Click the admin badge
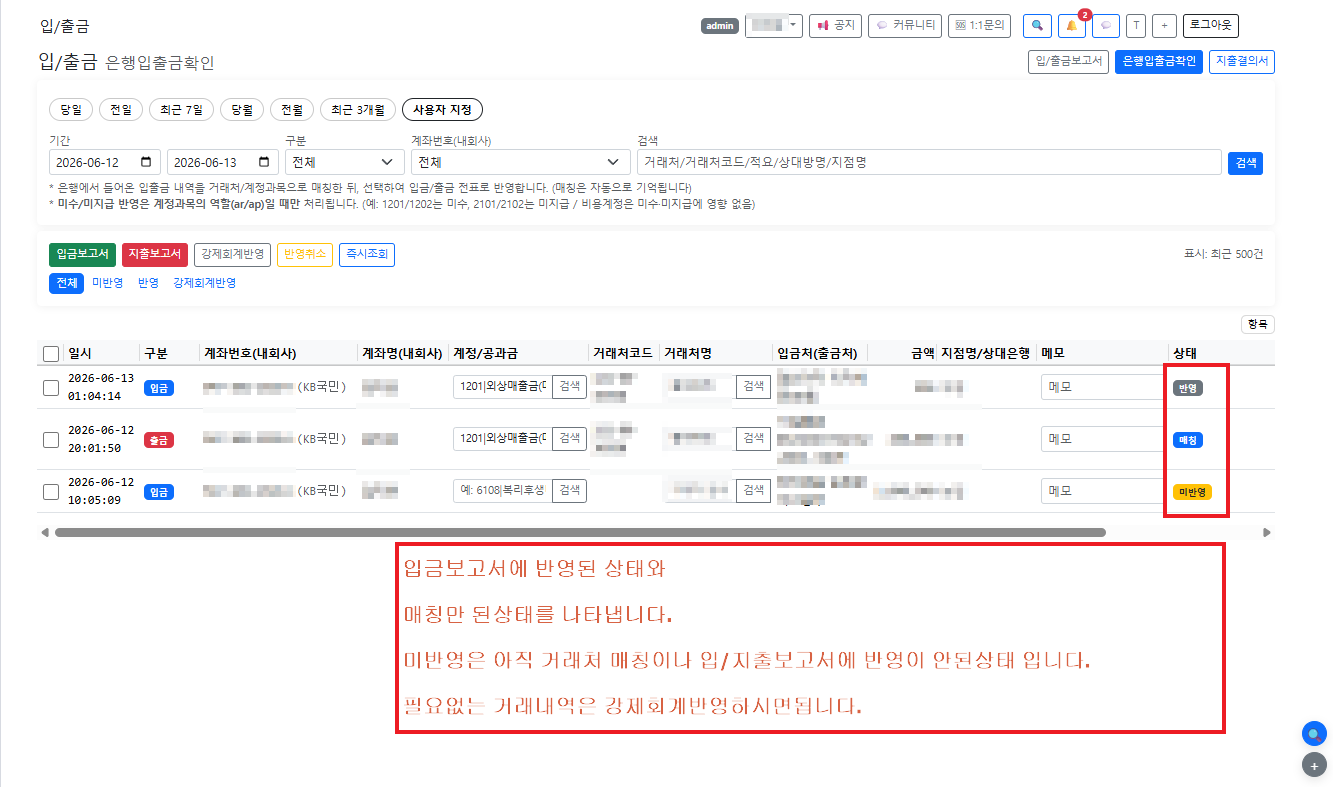1333x787 pixels. click(720, 26)
